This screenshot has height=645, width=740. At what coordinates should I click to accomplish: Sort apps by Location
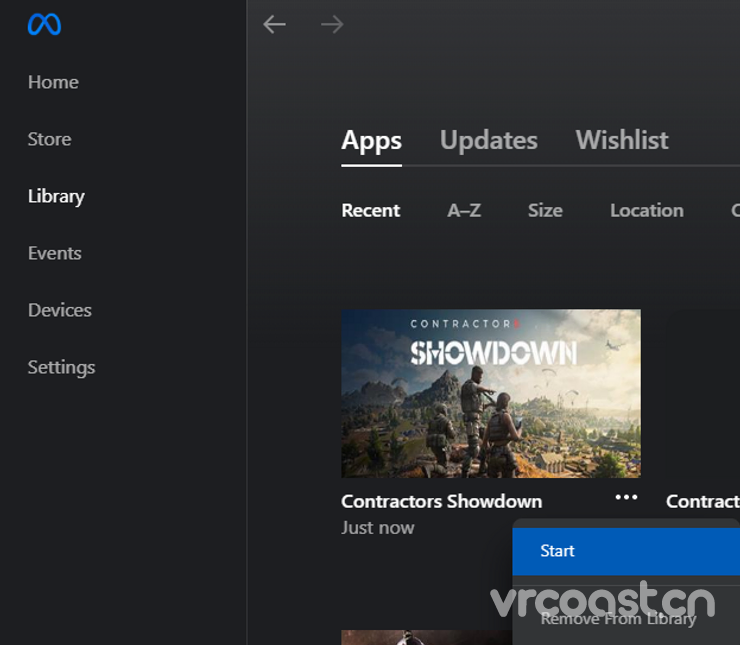coord(647,210)
